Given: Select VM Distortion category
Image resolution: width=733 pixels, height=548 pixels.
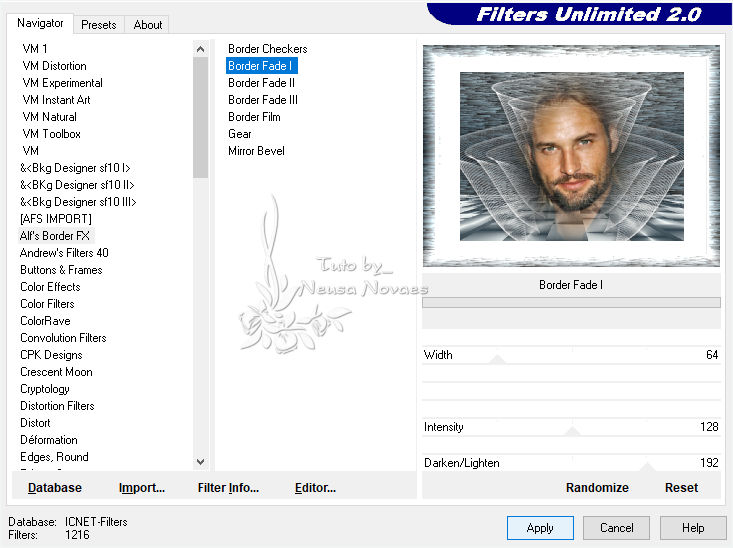Looking at the screenshot, I should tap(55, 66).
